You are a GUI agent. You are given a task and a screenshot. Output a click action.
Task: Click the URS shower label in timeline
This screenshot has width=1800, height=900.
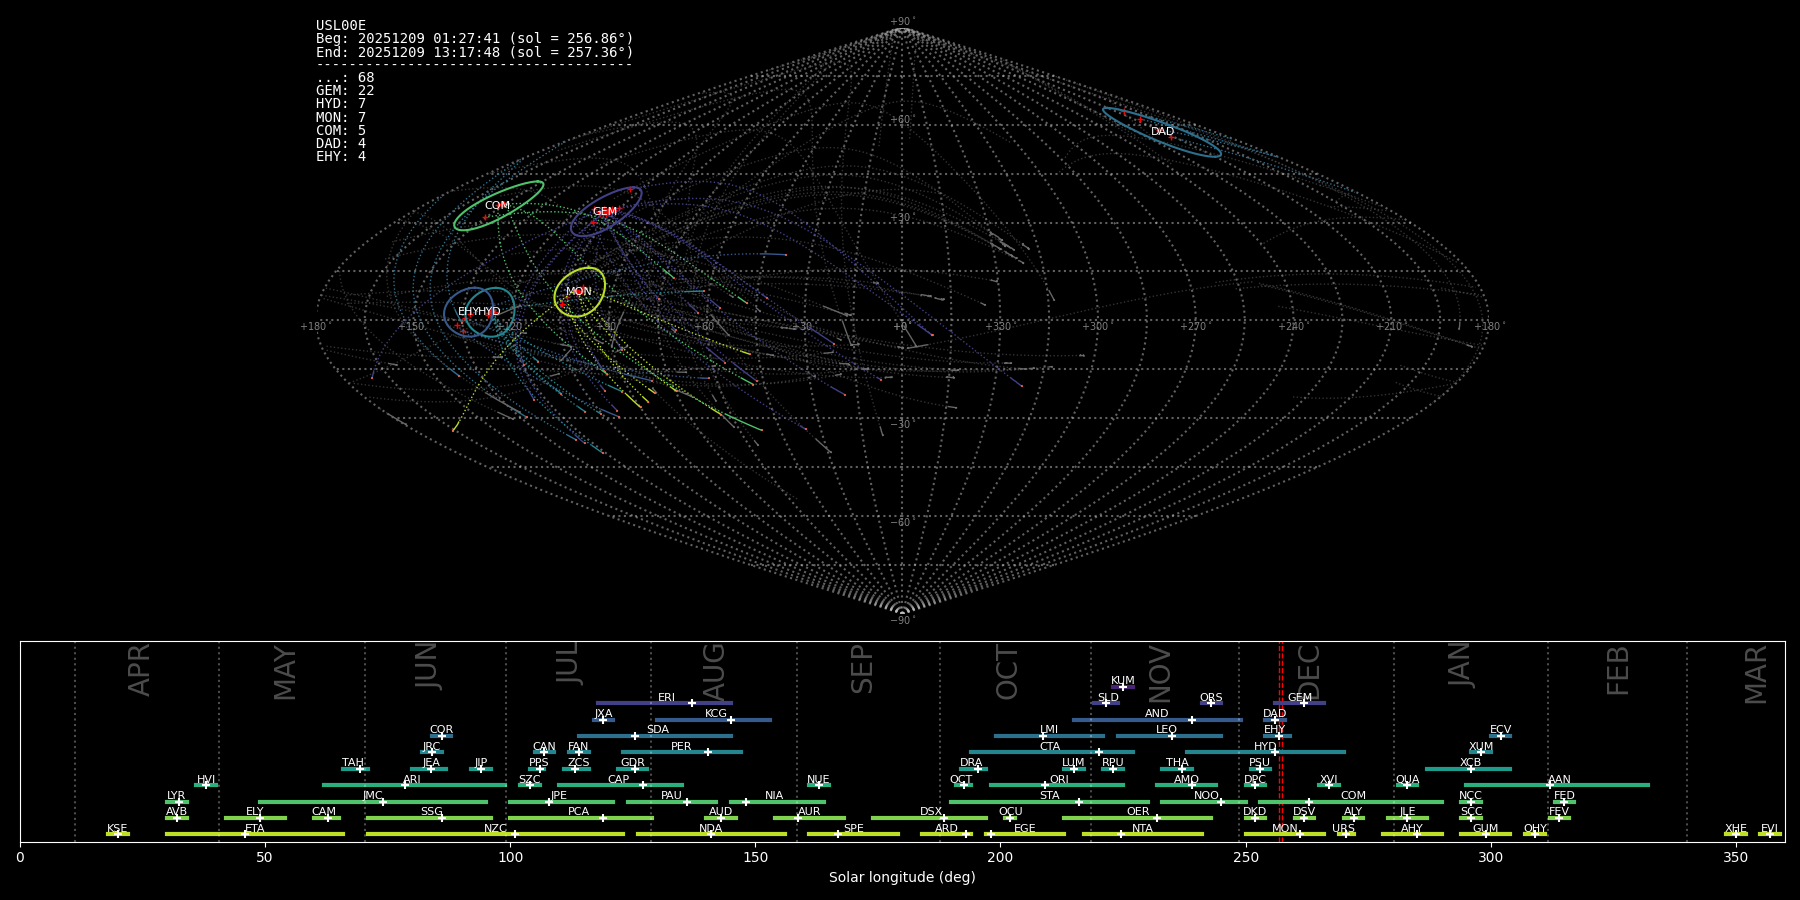click(1344, 829)
